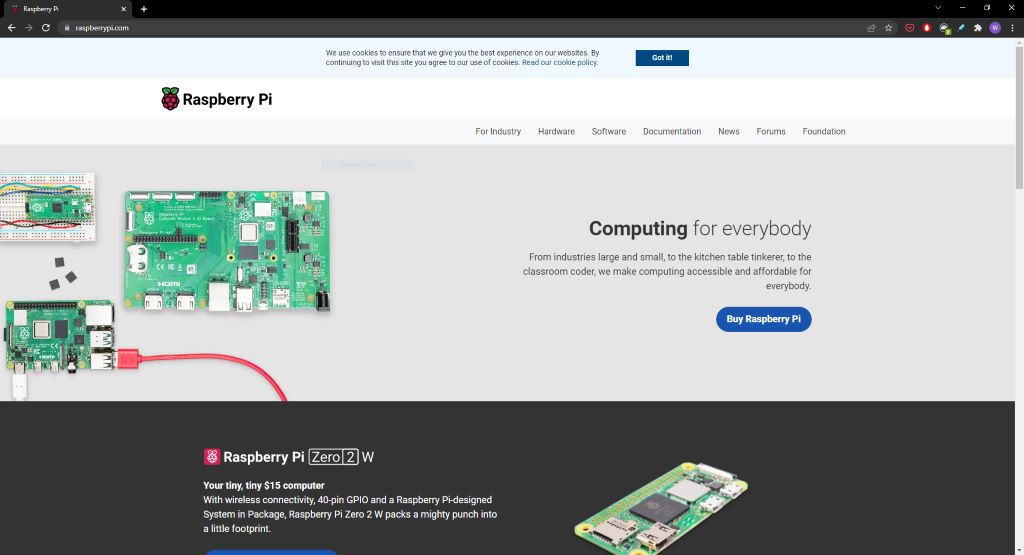Click the breadboard with Pico image

tap(47, 208)
